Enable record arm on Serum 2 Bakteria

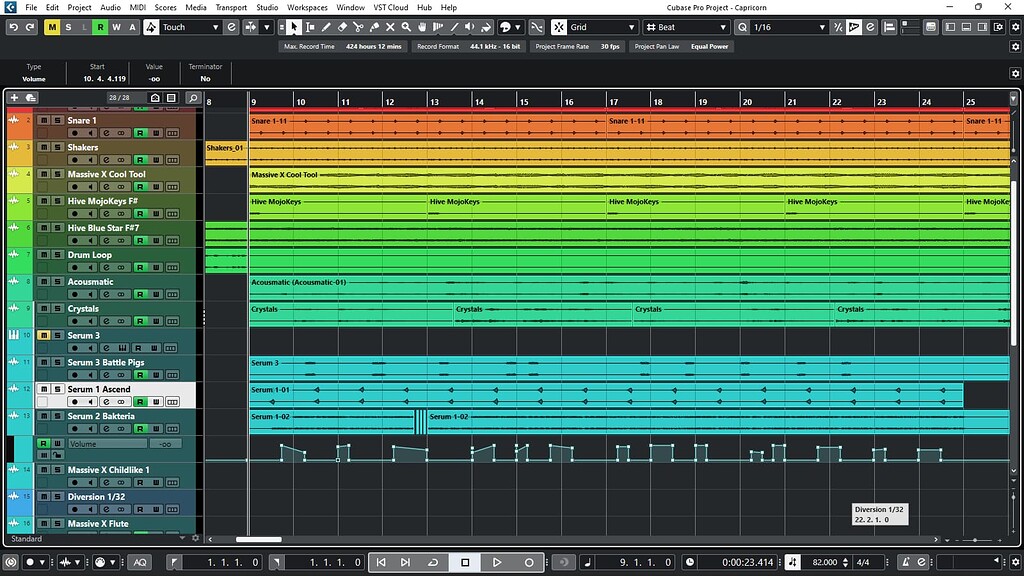(x=75, y=428)
